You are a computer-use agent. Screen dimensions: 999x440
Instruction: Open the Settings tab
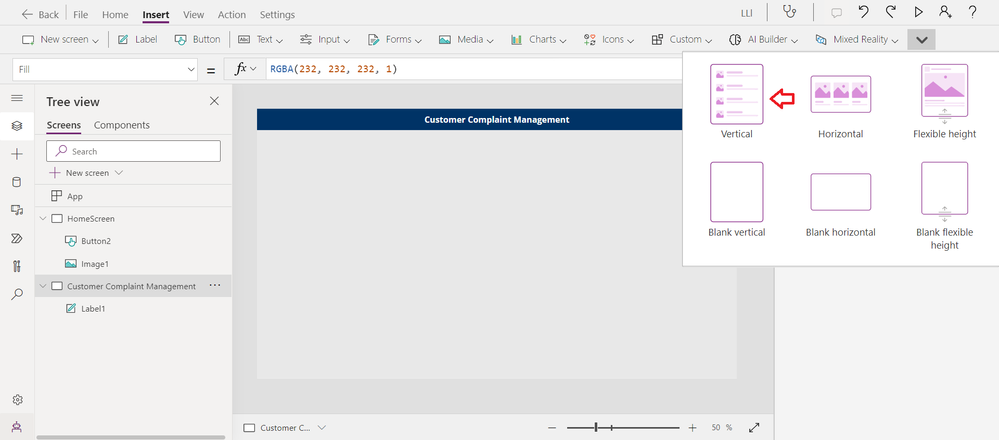tap(277, 14)
